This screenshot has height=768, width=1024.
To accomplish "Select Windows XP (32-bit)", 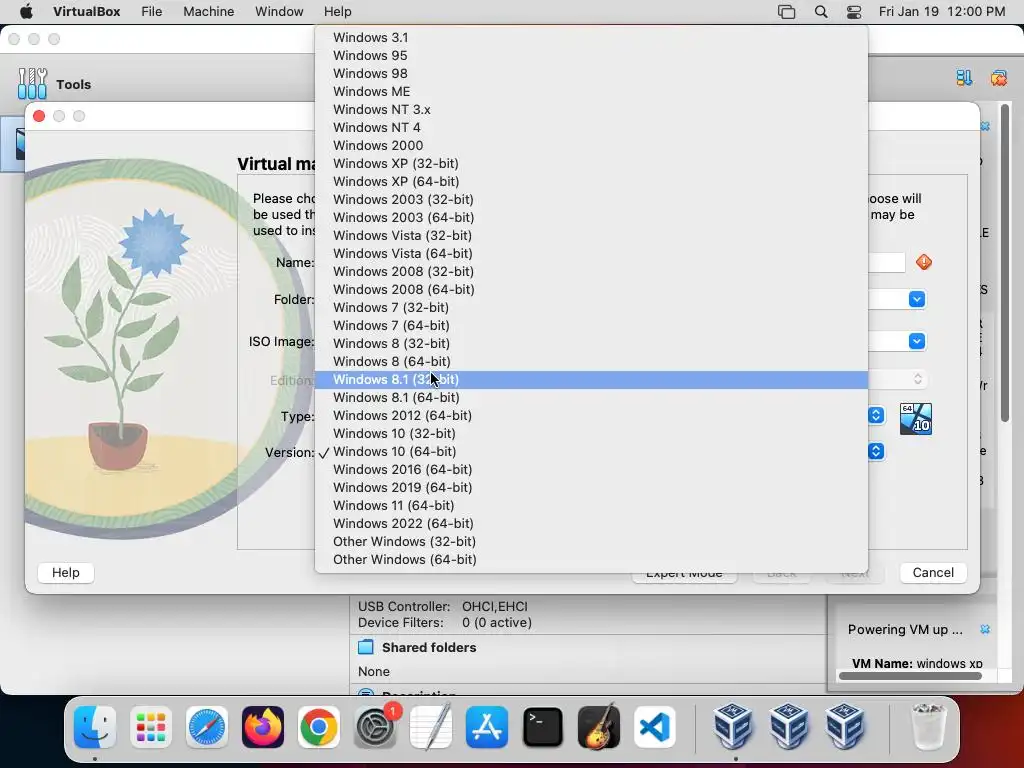I will pos(591,163).
